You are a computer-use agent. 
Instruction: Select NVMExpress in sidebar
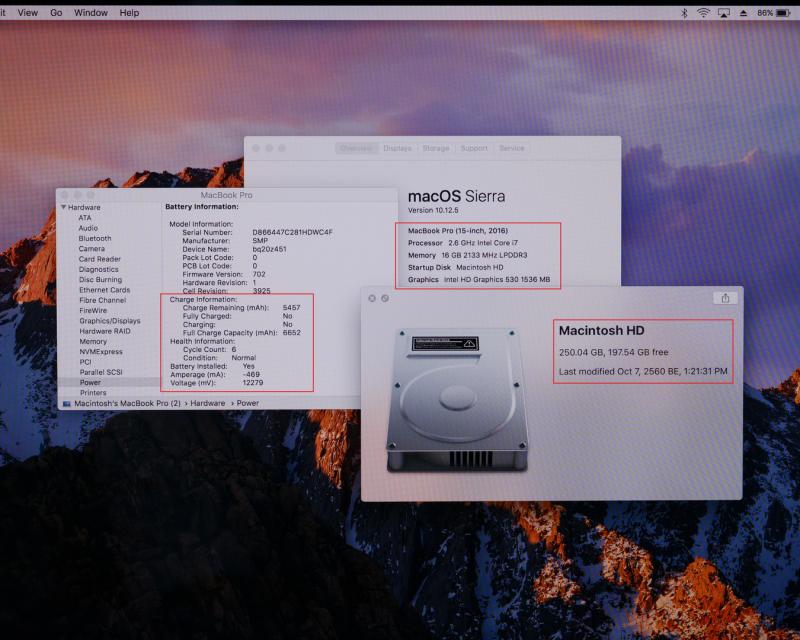click(x=101, y=352)
